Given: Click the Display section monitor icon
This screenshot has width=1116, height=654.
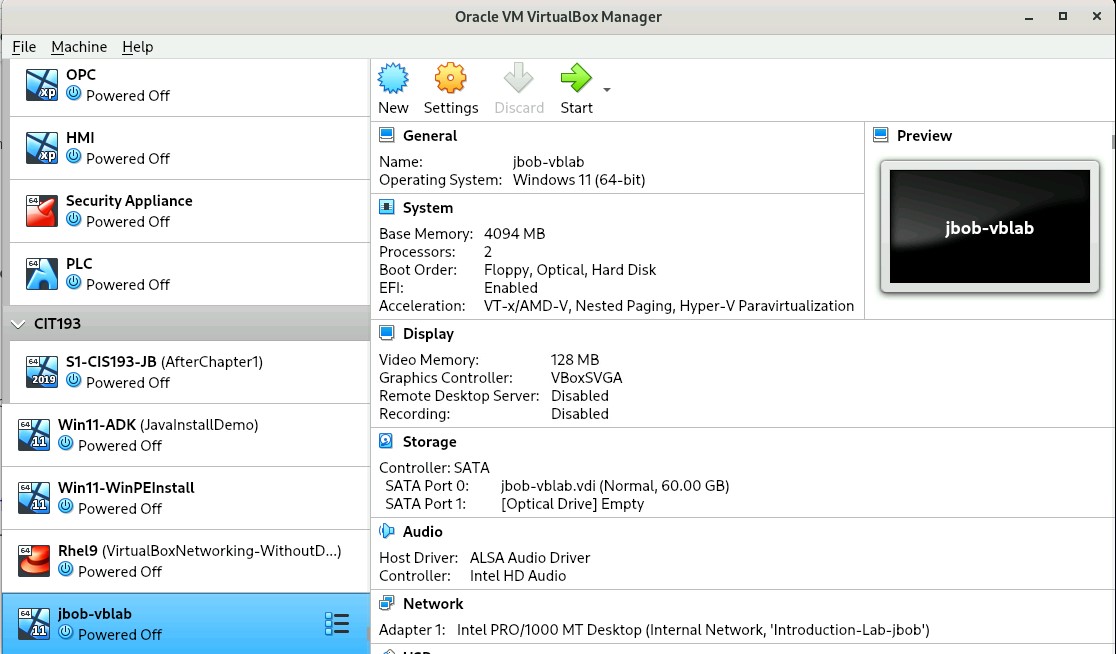Looking at the screenshot, I should pyautogui.click(x=387, y=334).
